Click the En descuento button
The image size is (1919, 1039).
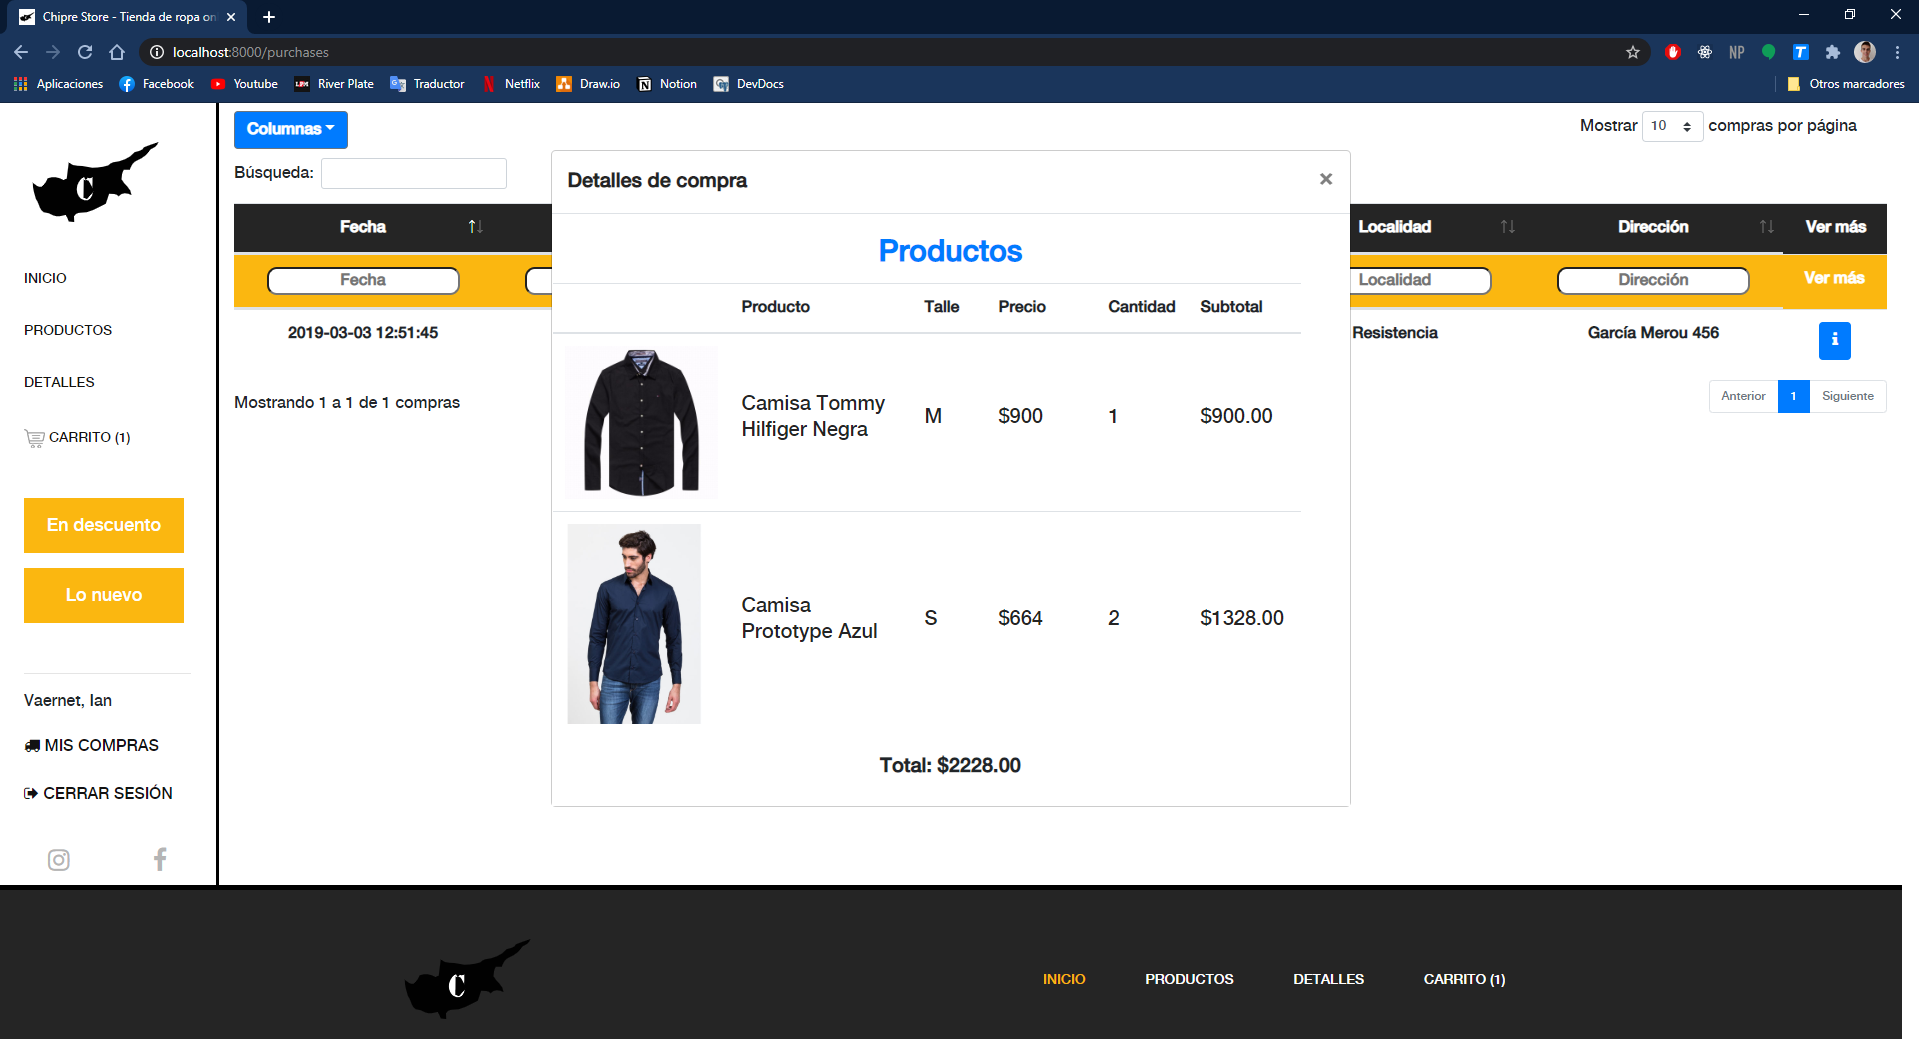[104, 525]
